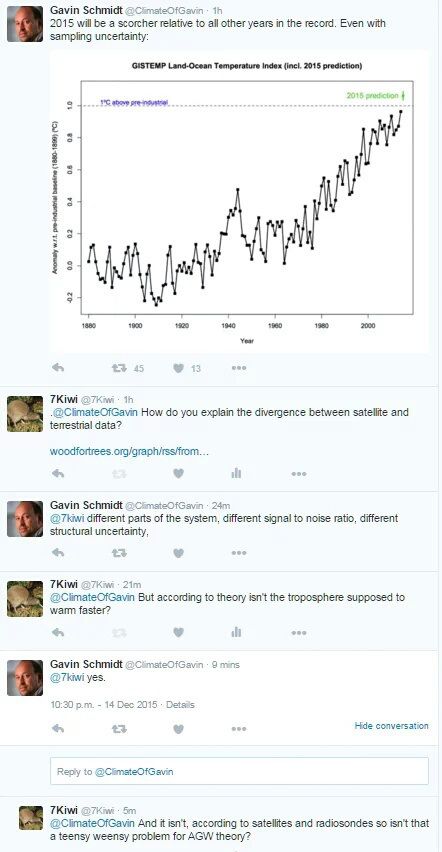Like 7Kiwi's satellite divergence tweet
This screenshot has width=442, height=852.
click(x=178, y=473)
